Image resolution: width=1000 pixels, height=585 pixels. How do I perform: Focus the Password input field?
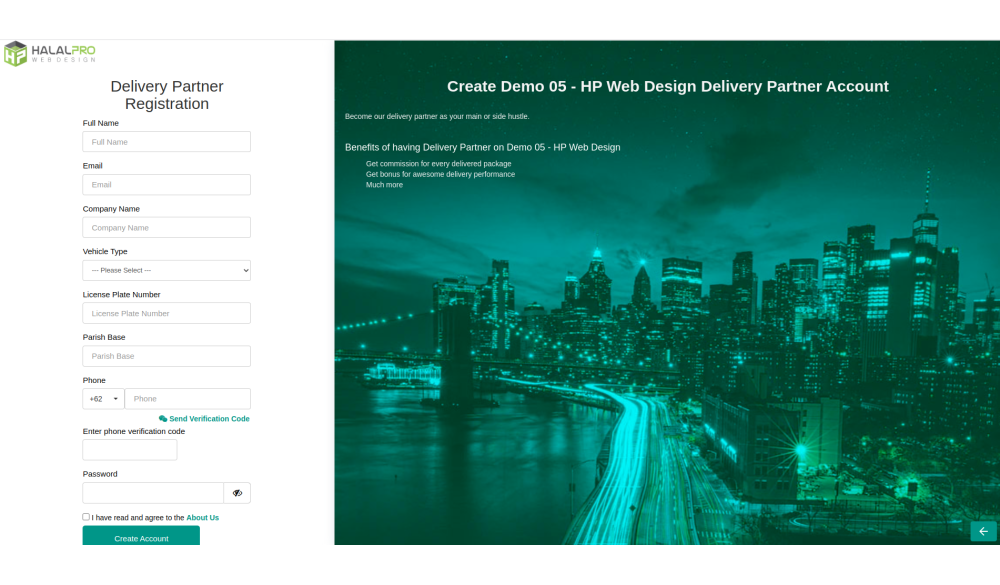[153, 493]
